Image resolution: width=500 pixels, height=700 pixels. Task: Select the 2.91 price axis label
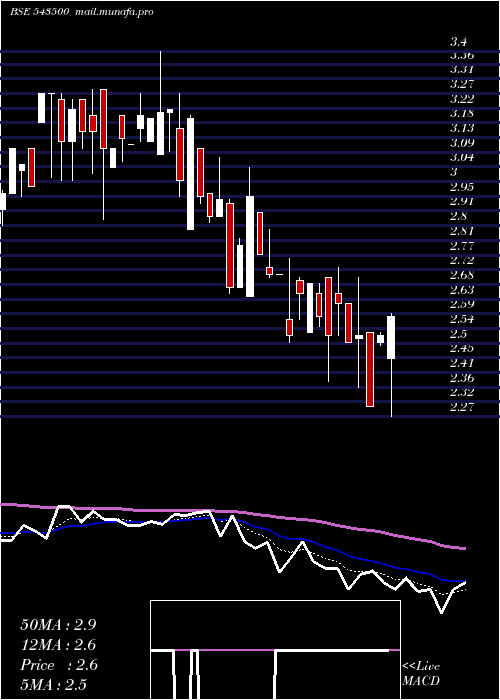[x=462, y=201]
